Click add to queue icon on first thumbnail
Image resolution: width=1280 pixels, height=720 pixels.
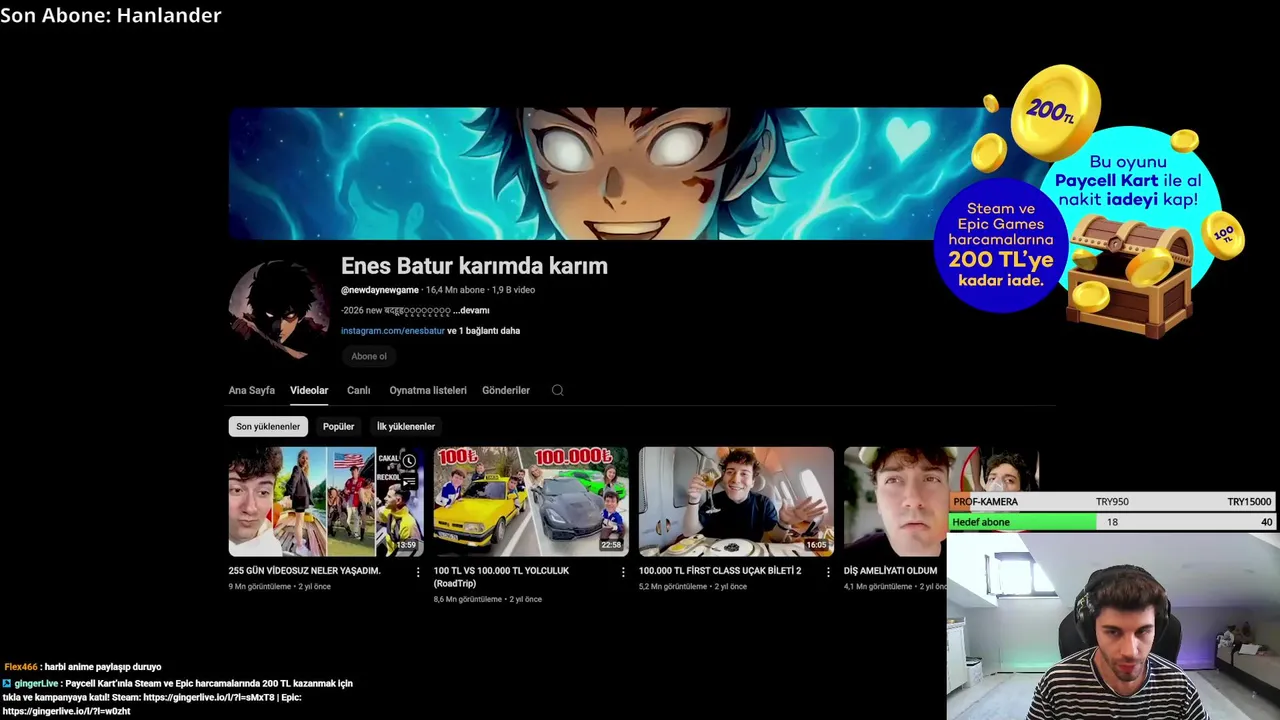click(409, 481)
